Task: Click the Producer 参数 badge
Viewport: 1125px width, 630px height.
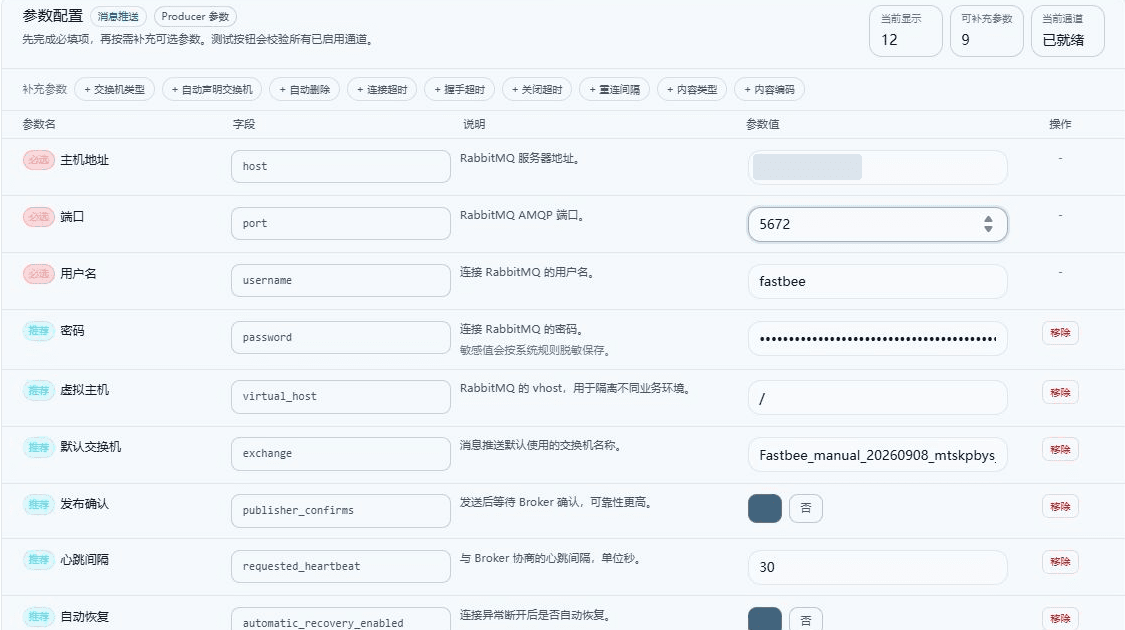Action: [195, 17]
